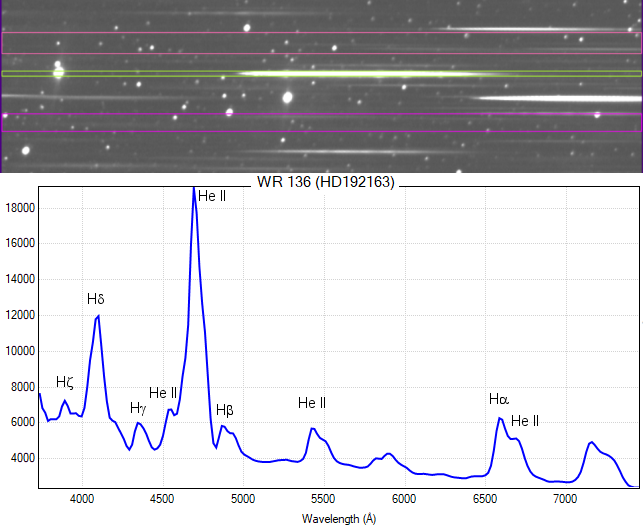Click inside the green spectrum extraction band

pos(320,73)
